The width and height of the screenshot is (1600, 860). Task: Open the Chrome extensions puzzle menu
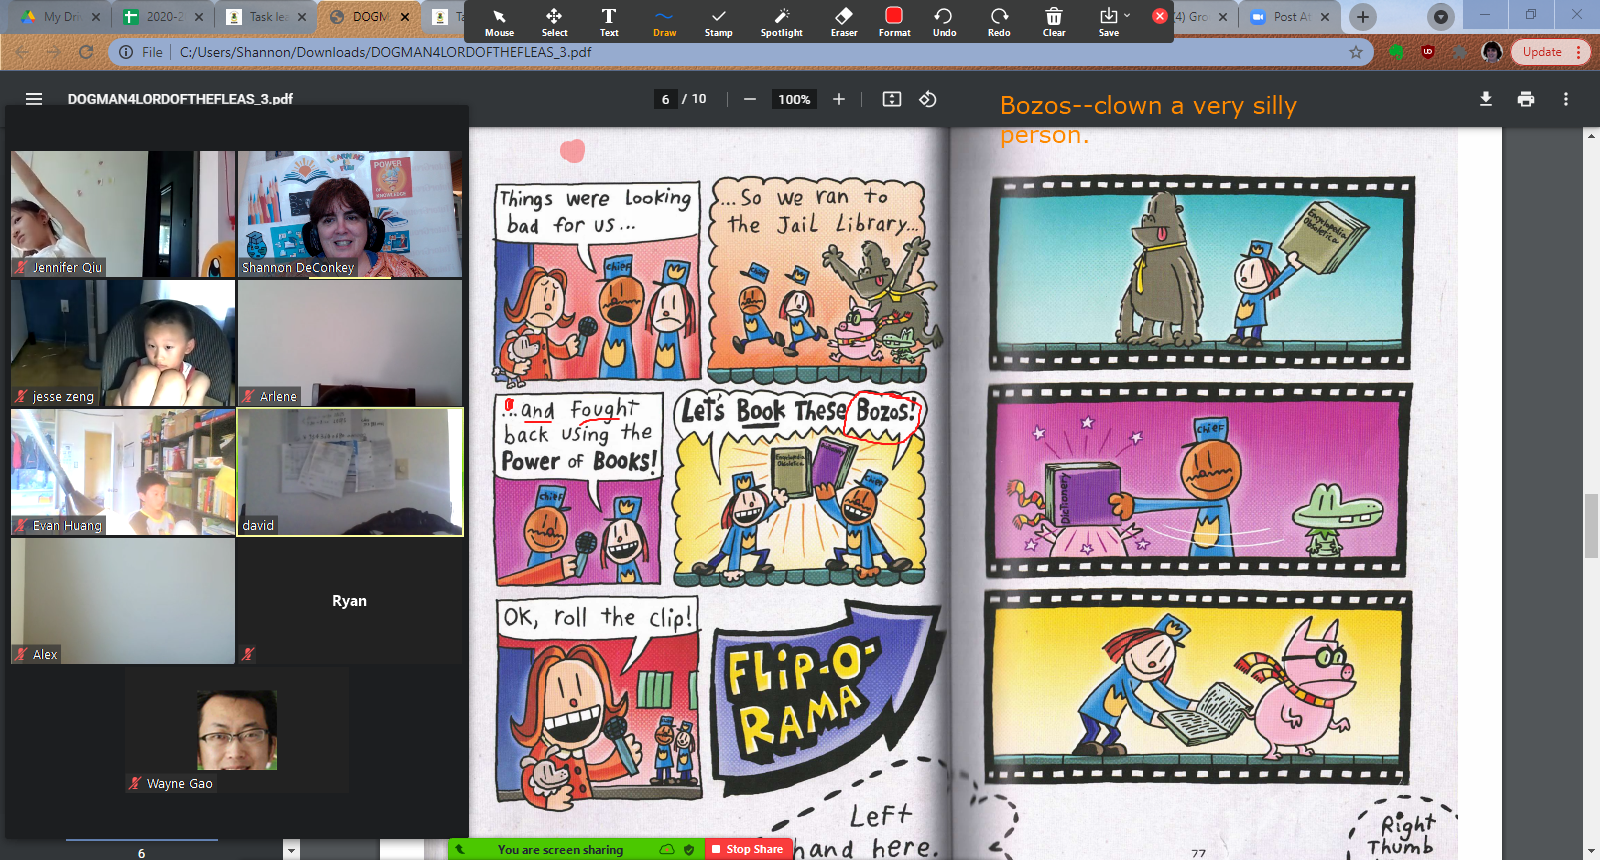1460,52
